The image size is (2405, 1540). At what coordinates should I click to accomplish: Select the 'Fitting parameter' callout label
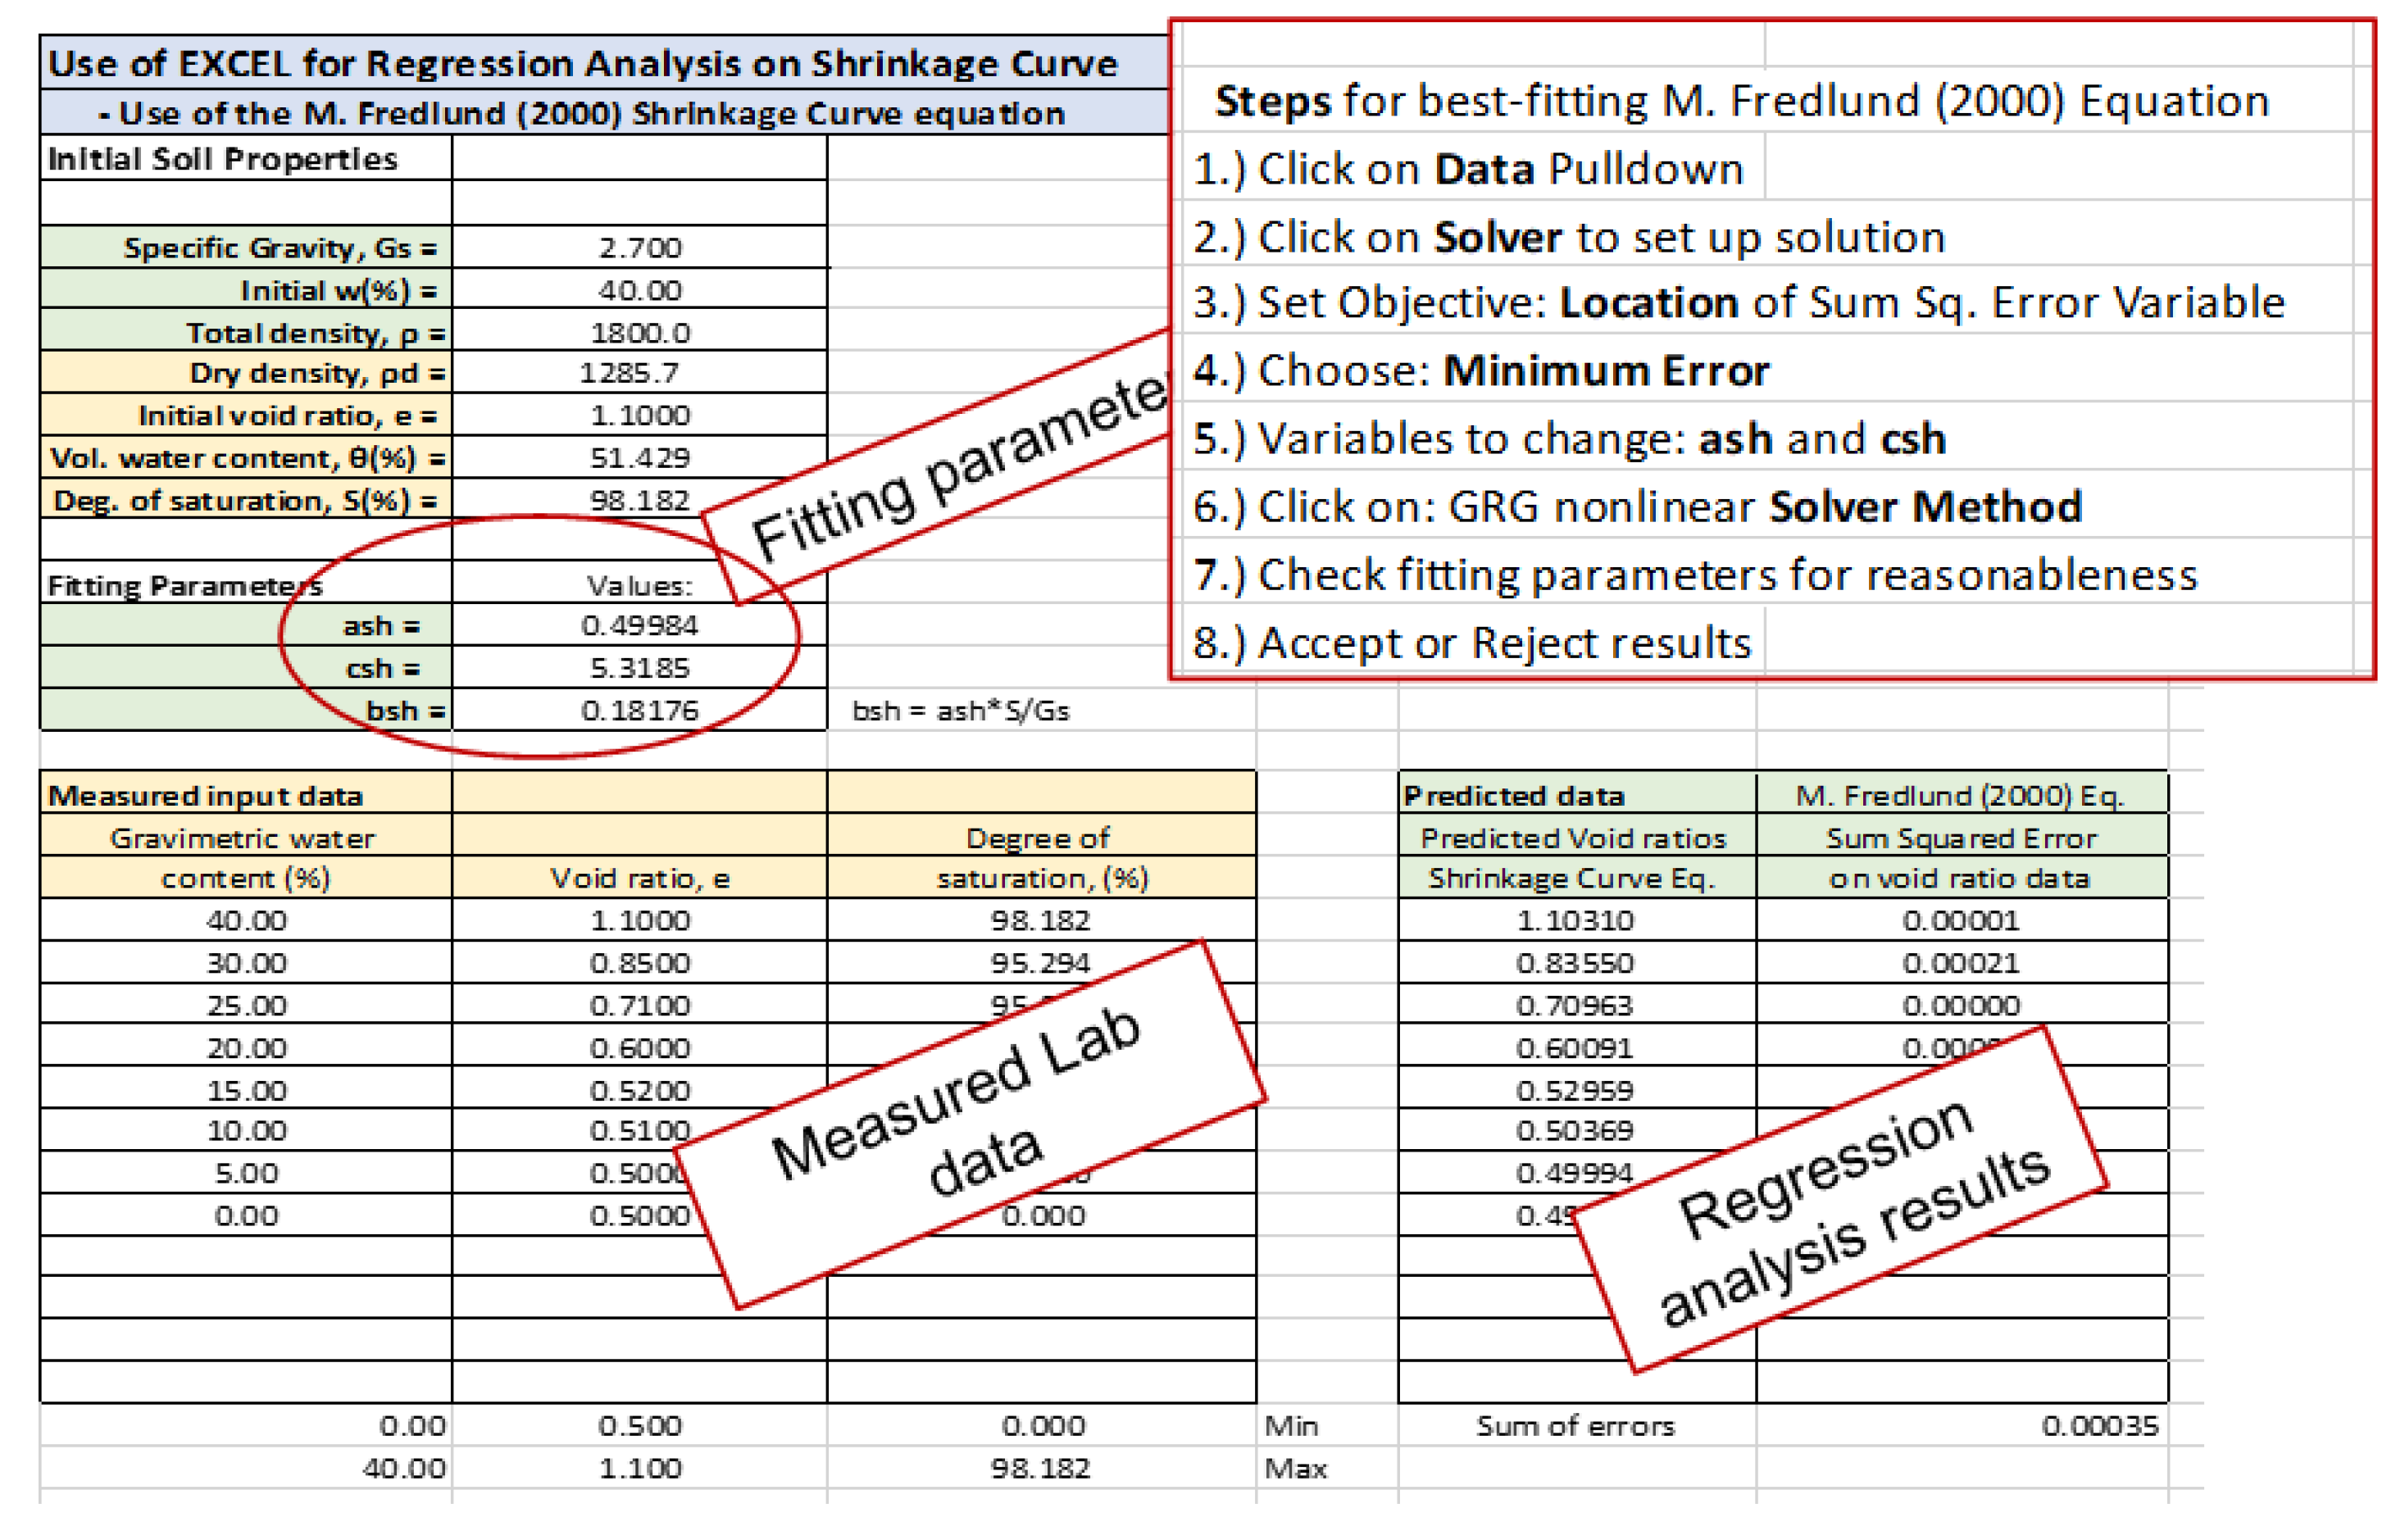(960, 470)
